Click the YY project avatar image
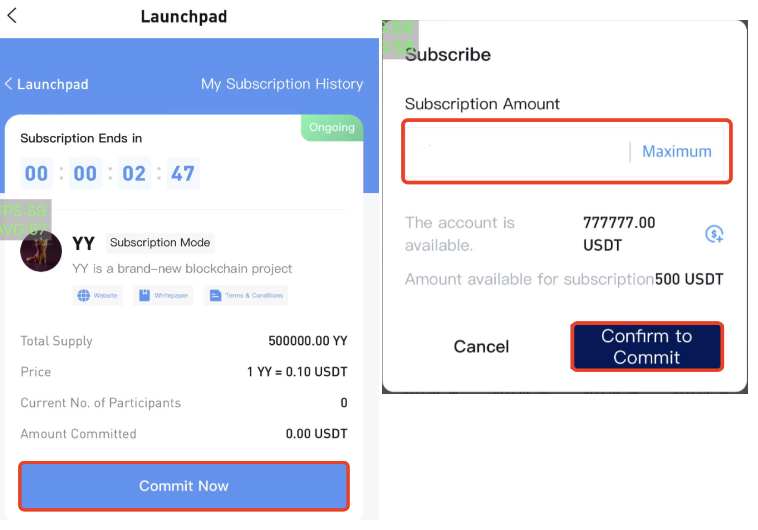 point(41,250)
